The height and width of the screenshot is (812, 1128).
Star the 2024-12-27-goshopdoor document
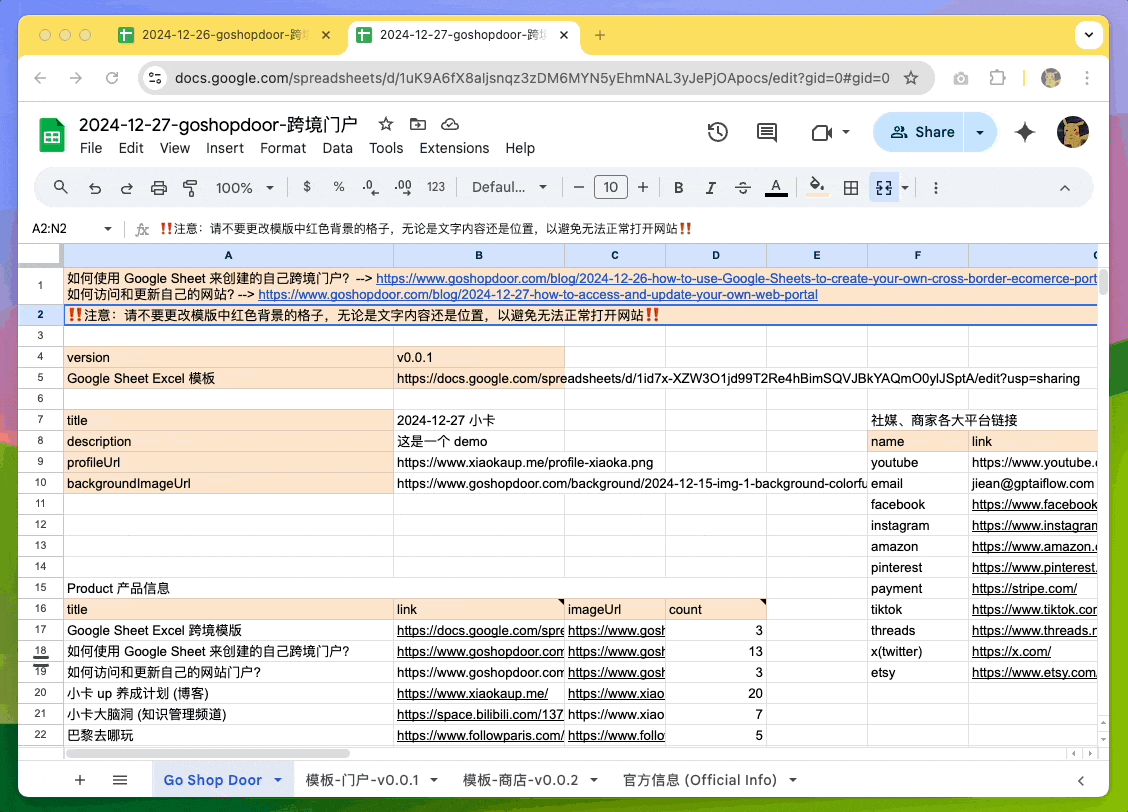coord(386,124)
